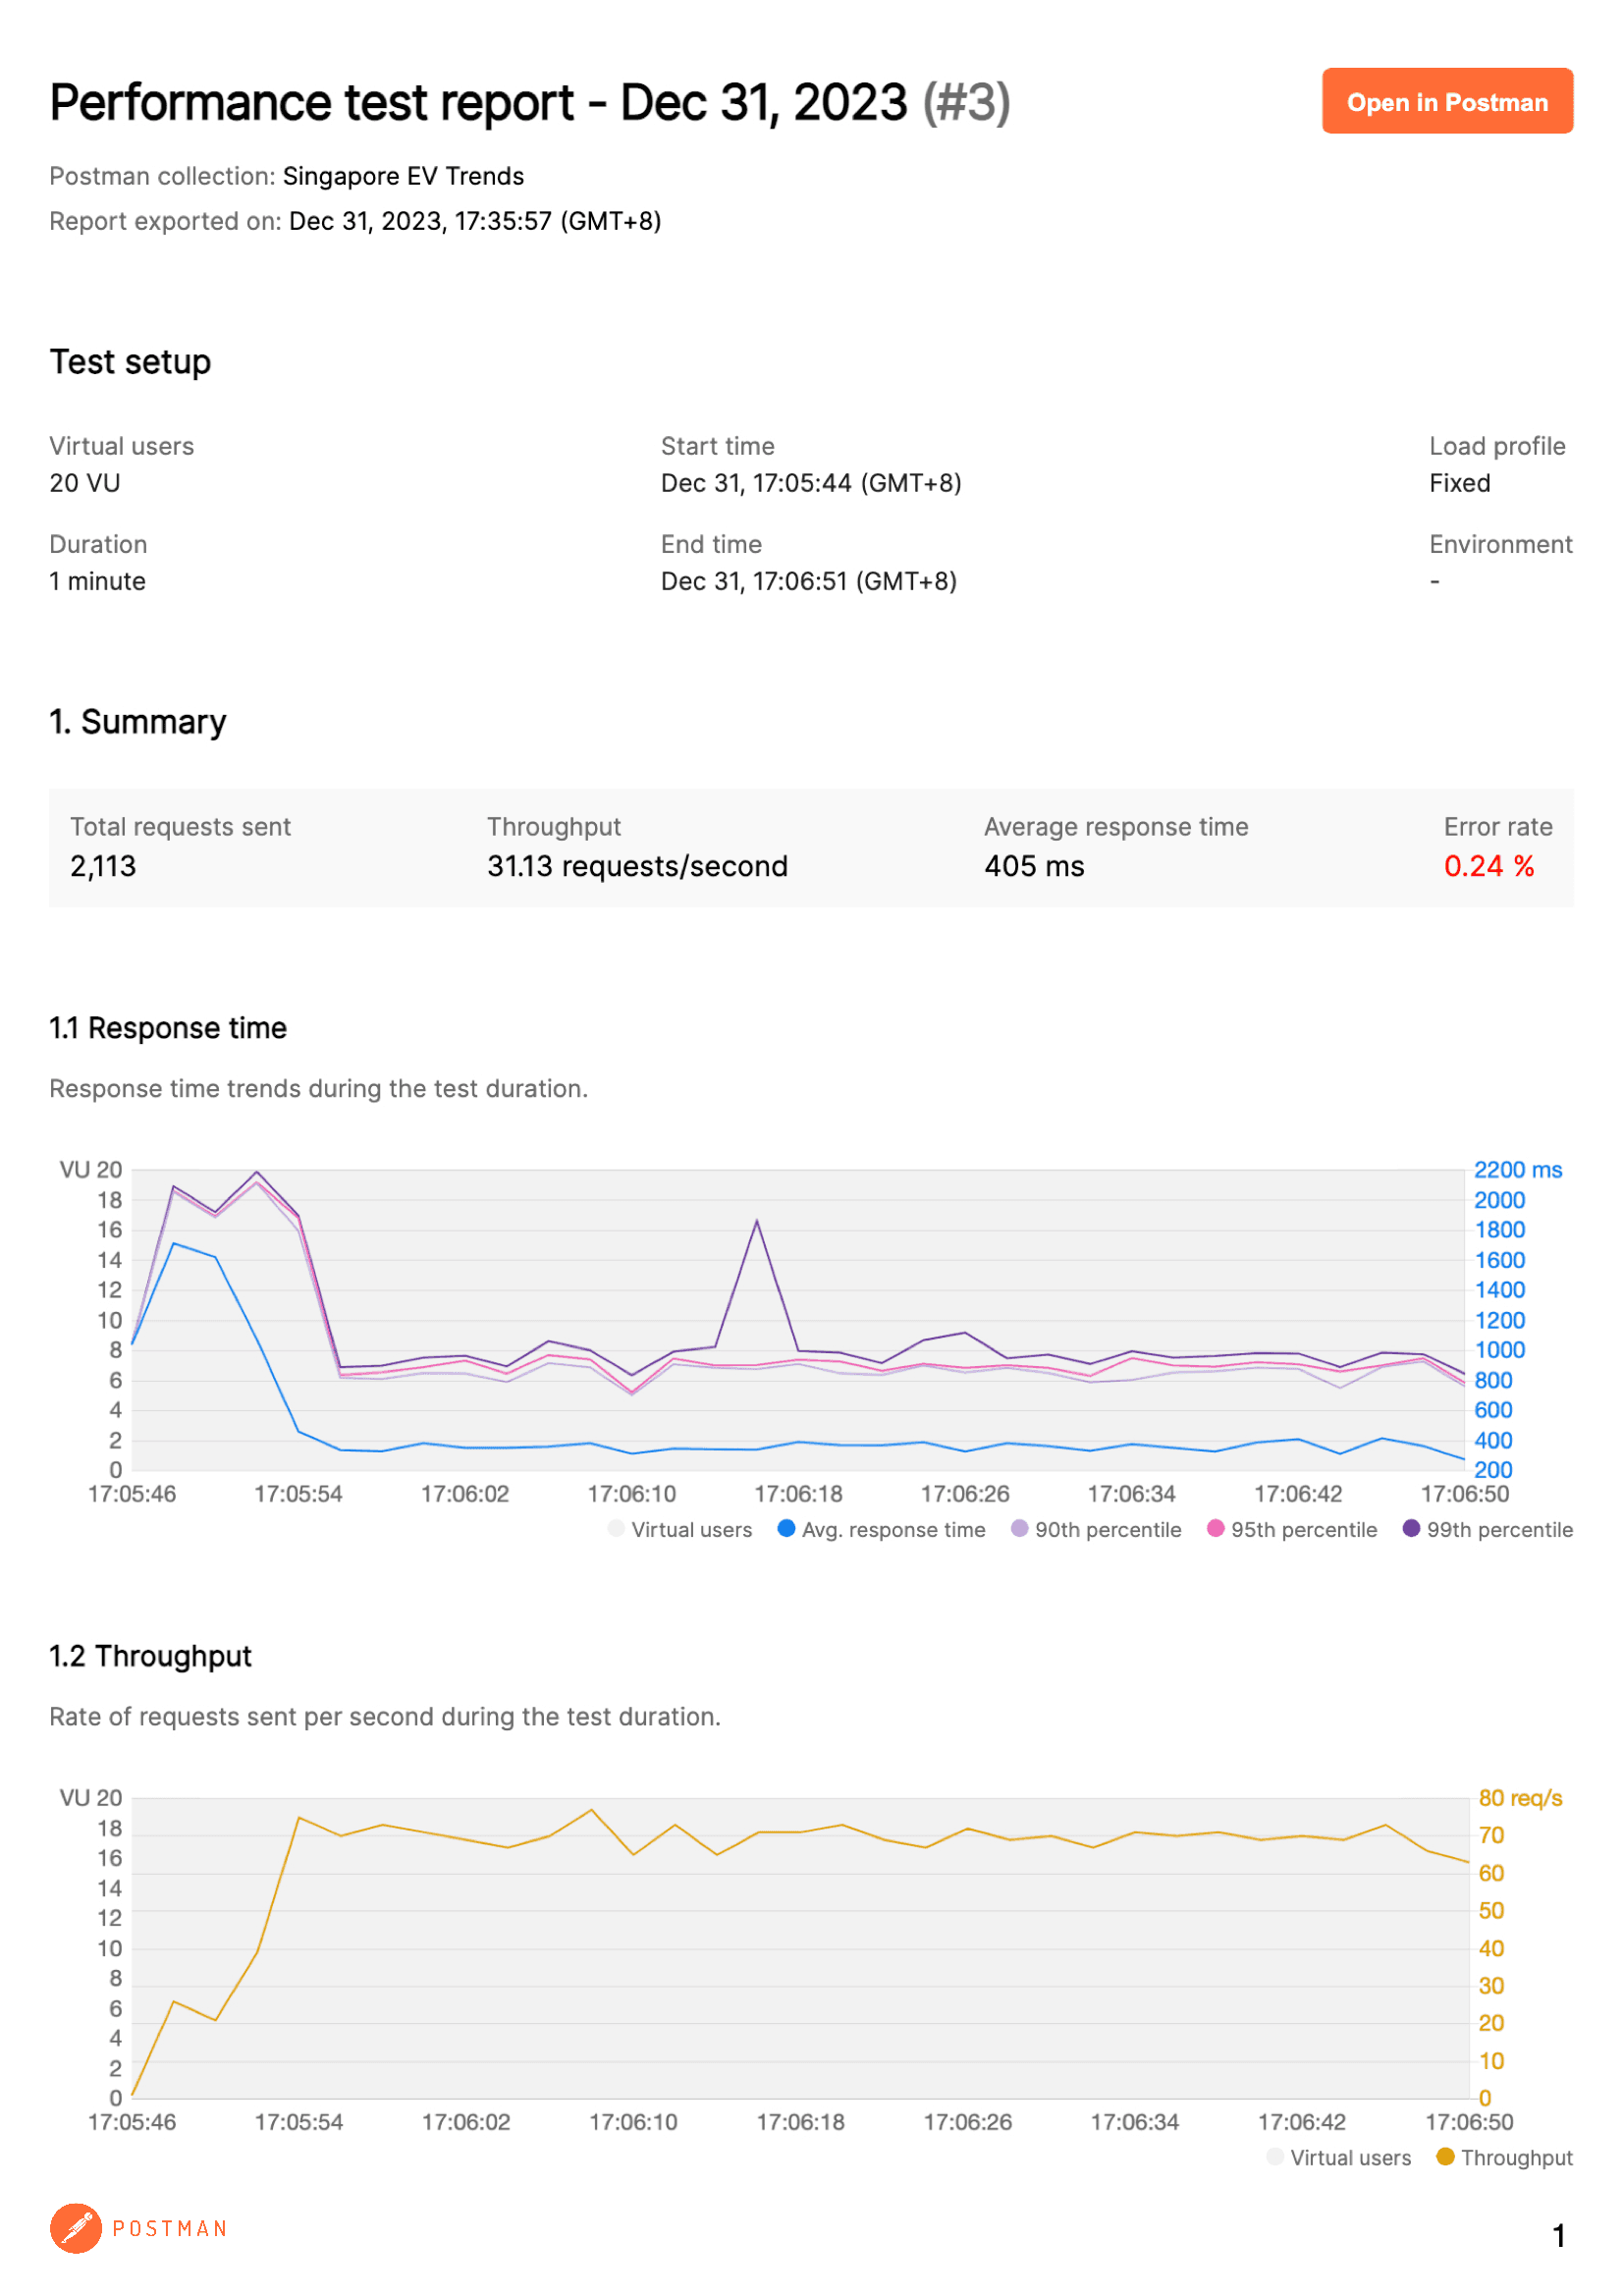Viewport: 1623px width, 2296px height.
Task: Click the orange Throughput legend dot
Action: pyautogui.click(x=1445, y=2156)
